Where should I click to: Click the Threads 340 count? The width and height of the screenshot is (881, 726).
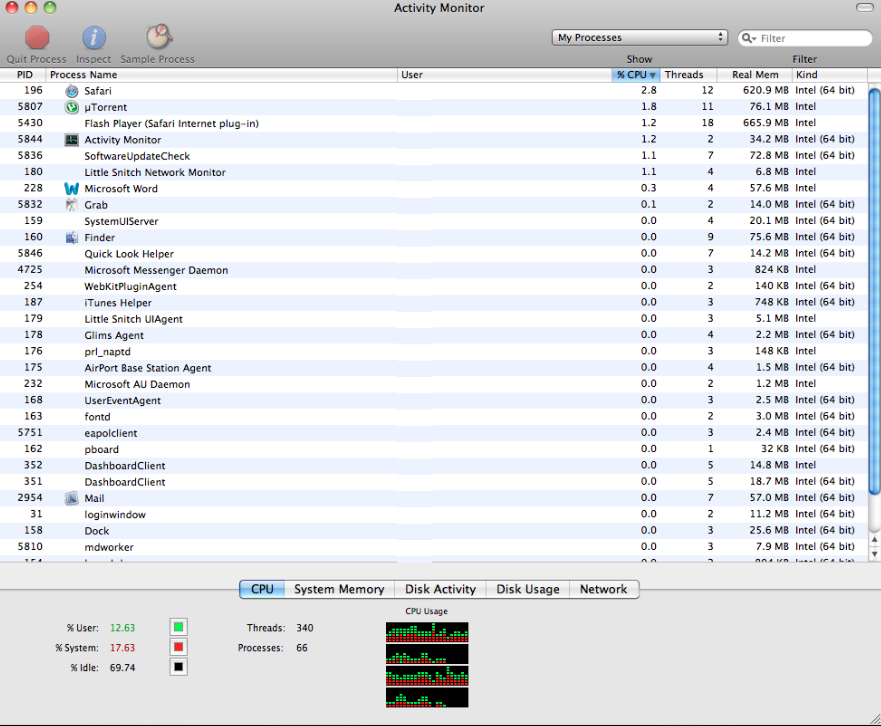[x=305, y=628]
